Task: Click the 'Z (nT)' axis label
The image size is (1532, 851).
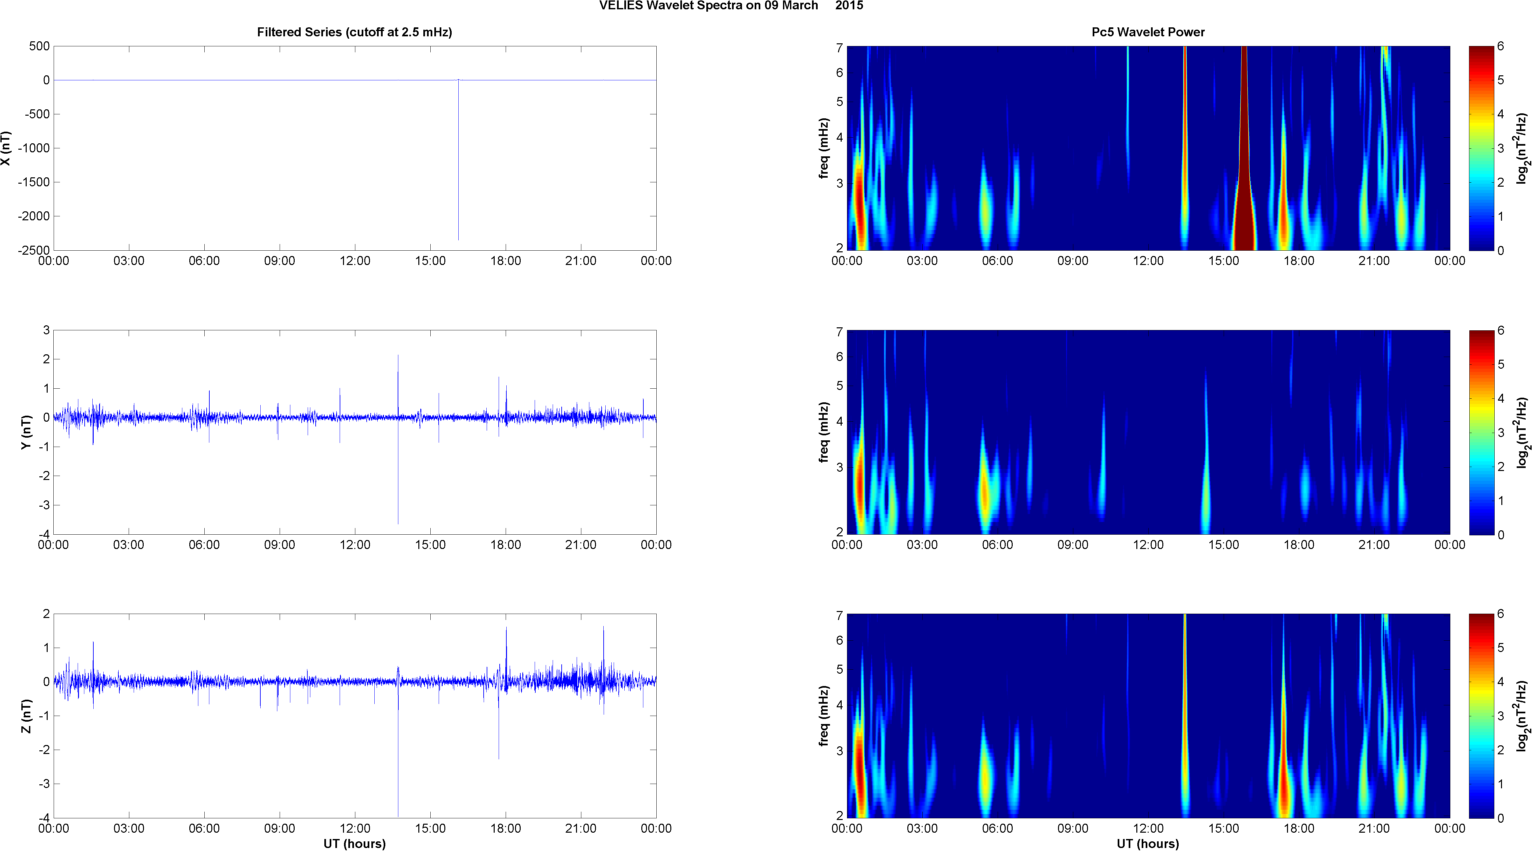Action: pos(26,716)
